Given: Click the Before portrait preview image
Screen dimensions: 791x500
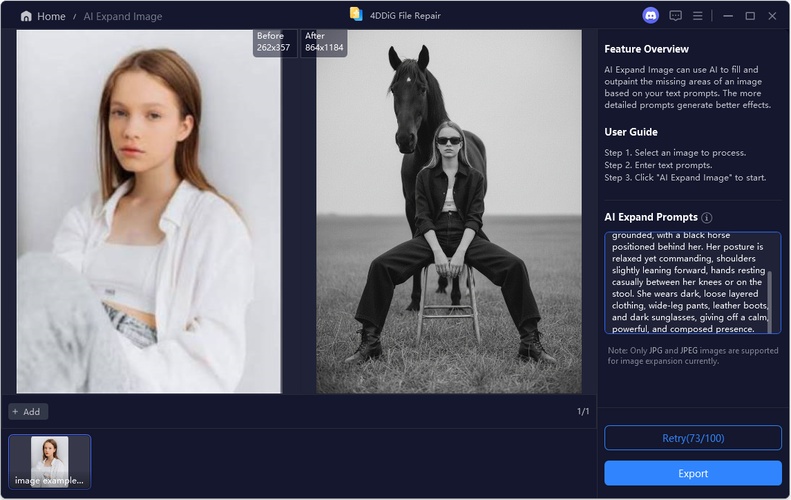Looking at the screenshot, I should pos(148,211).
